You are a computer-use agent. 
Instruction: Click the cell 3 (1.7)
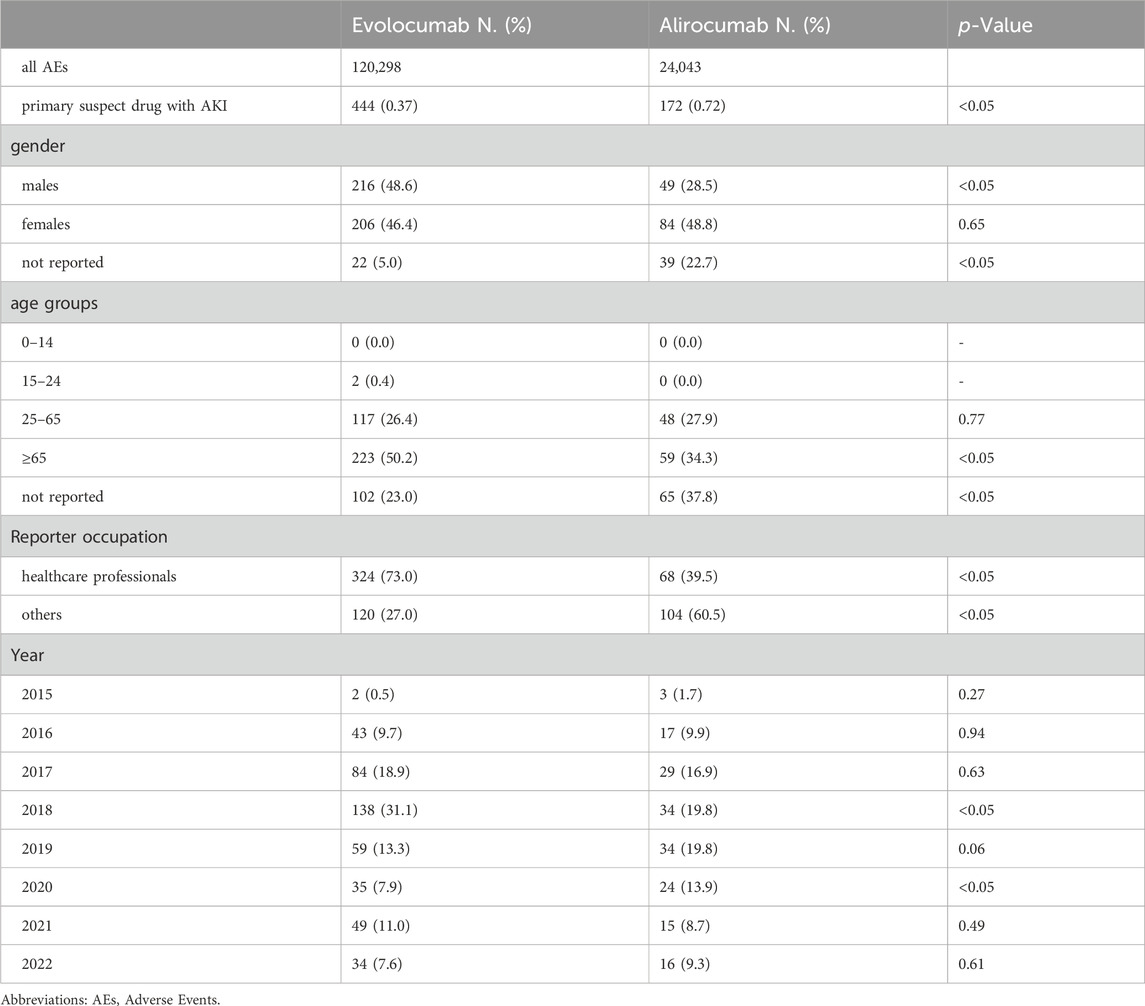[681, 694]
